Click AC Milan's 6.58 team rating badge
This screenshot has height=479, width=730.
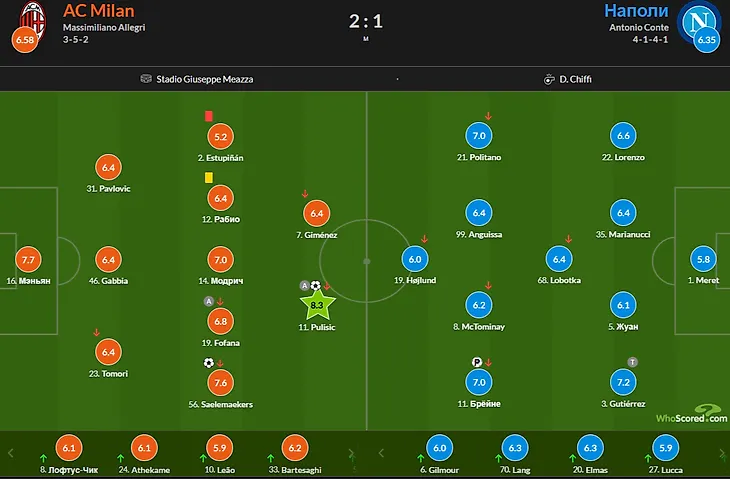coord(24,41)
